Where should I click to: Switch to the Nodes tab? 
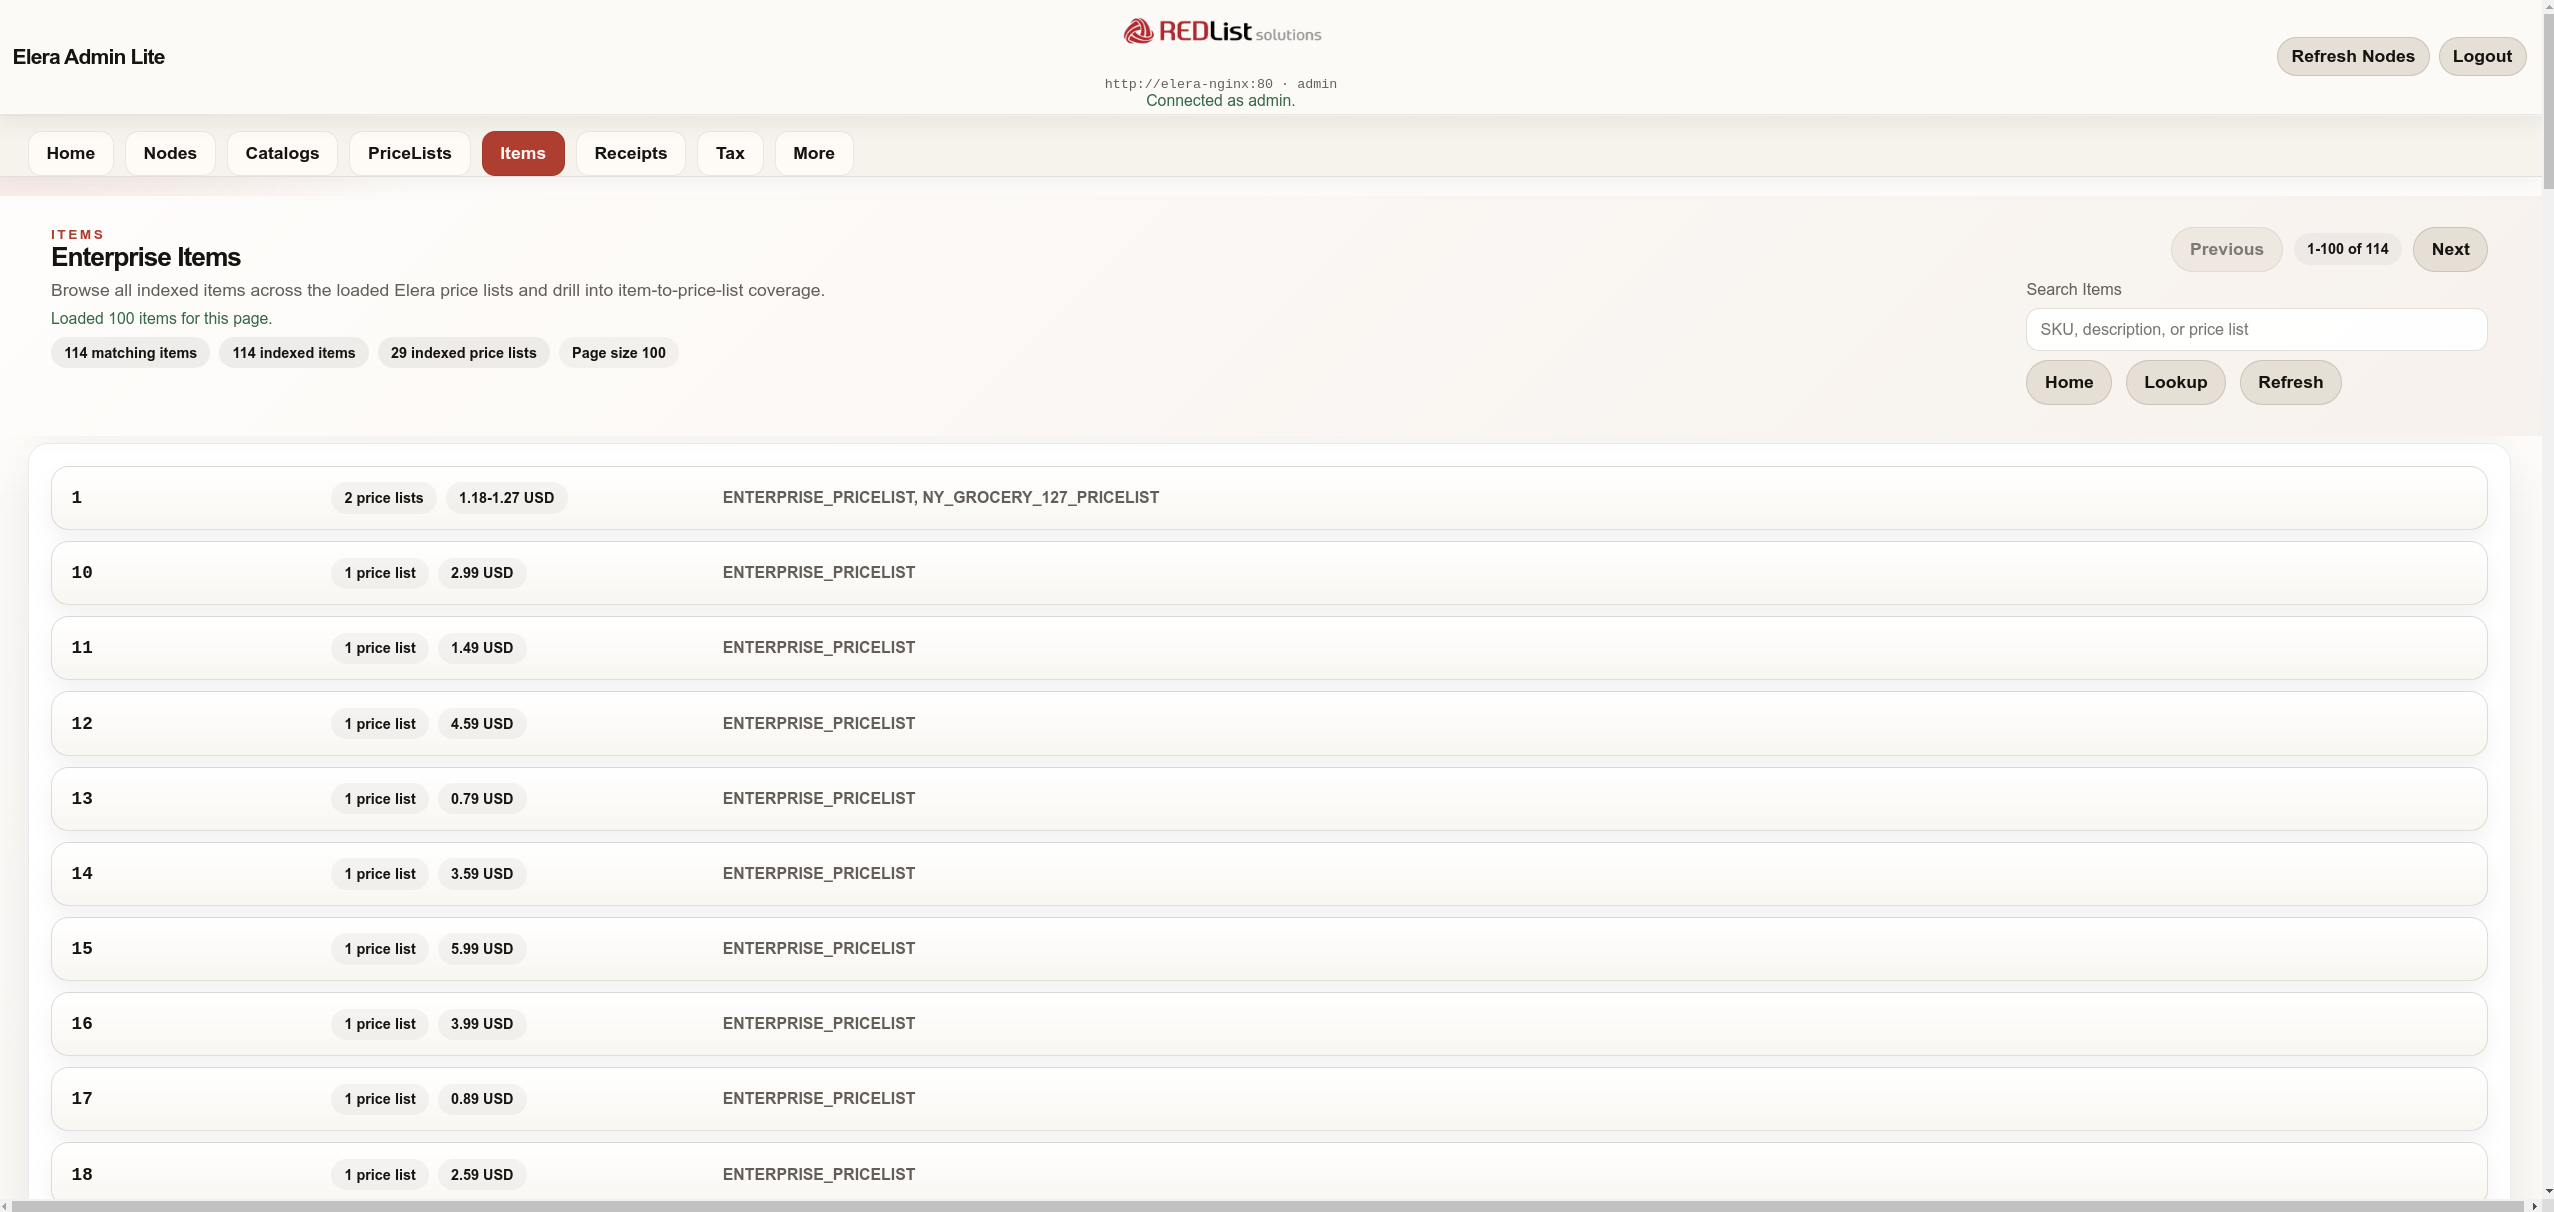tap(170, 153)
